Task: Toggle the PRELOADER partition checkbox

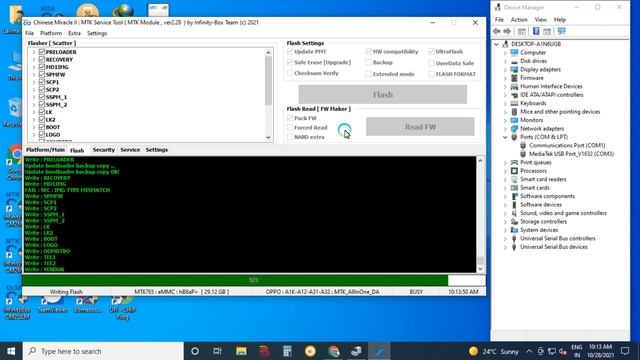Action: tap(42, 52)
